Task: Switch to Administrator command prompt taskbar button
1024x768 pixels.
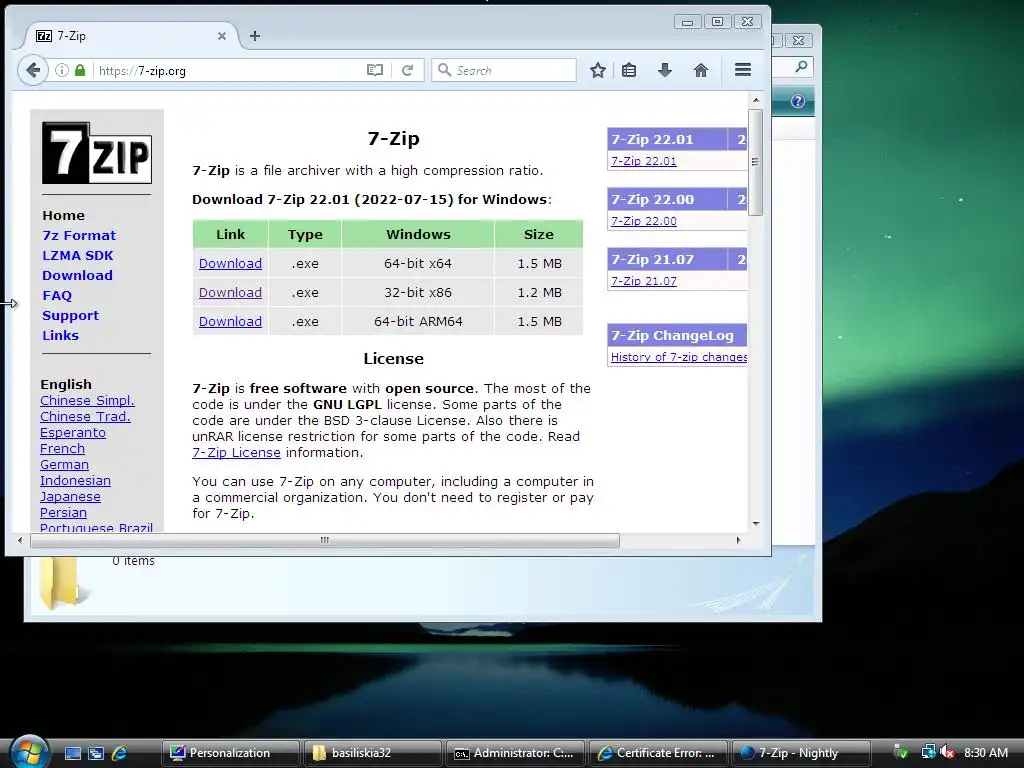Action: (514, 753)
